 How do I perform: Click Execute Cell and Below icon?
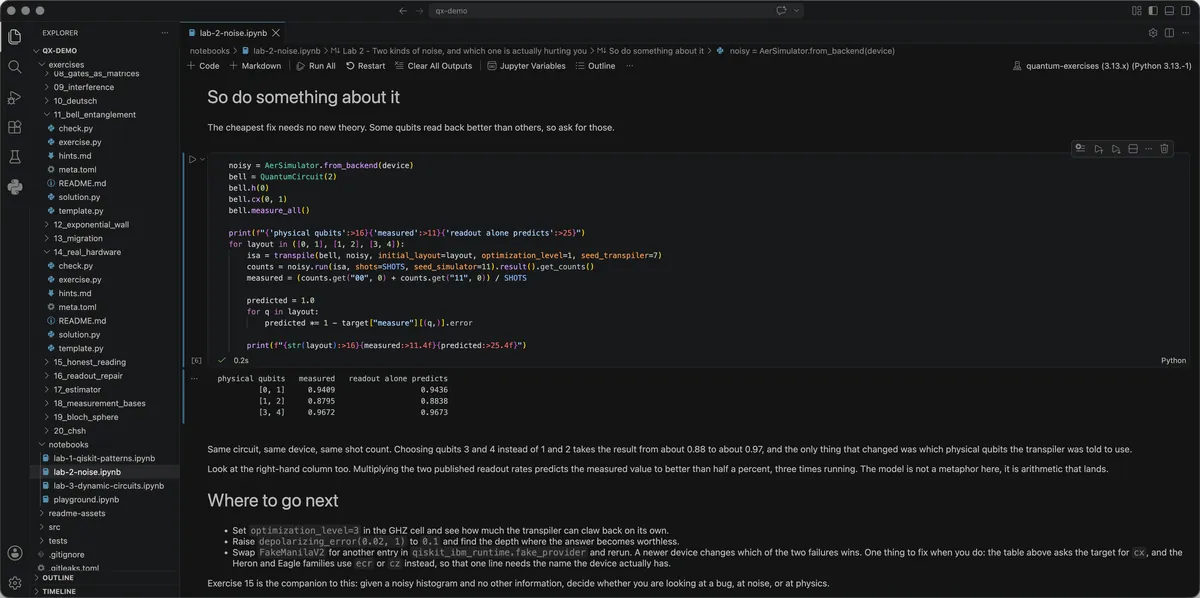1115,149
